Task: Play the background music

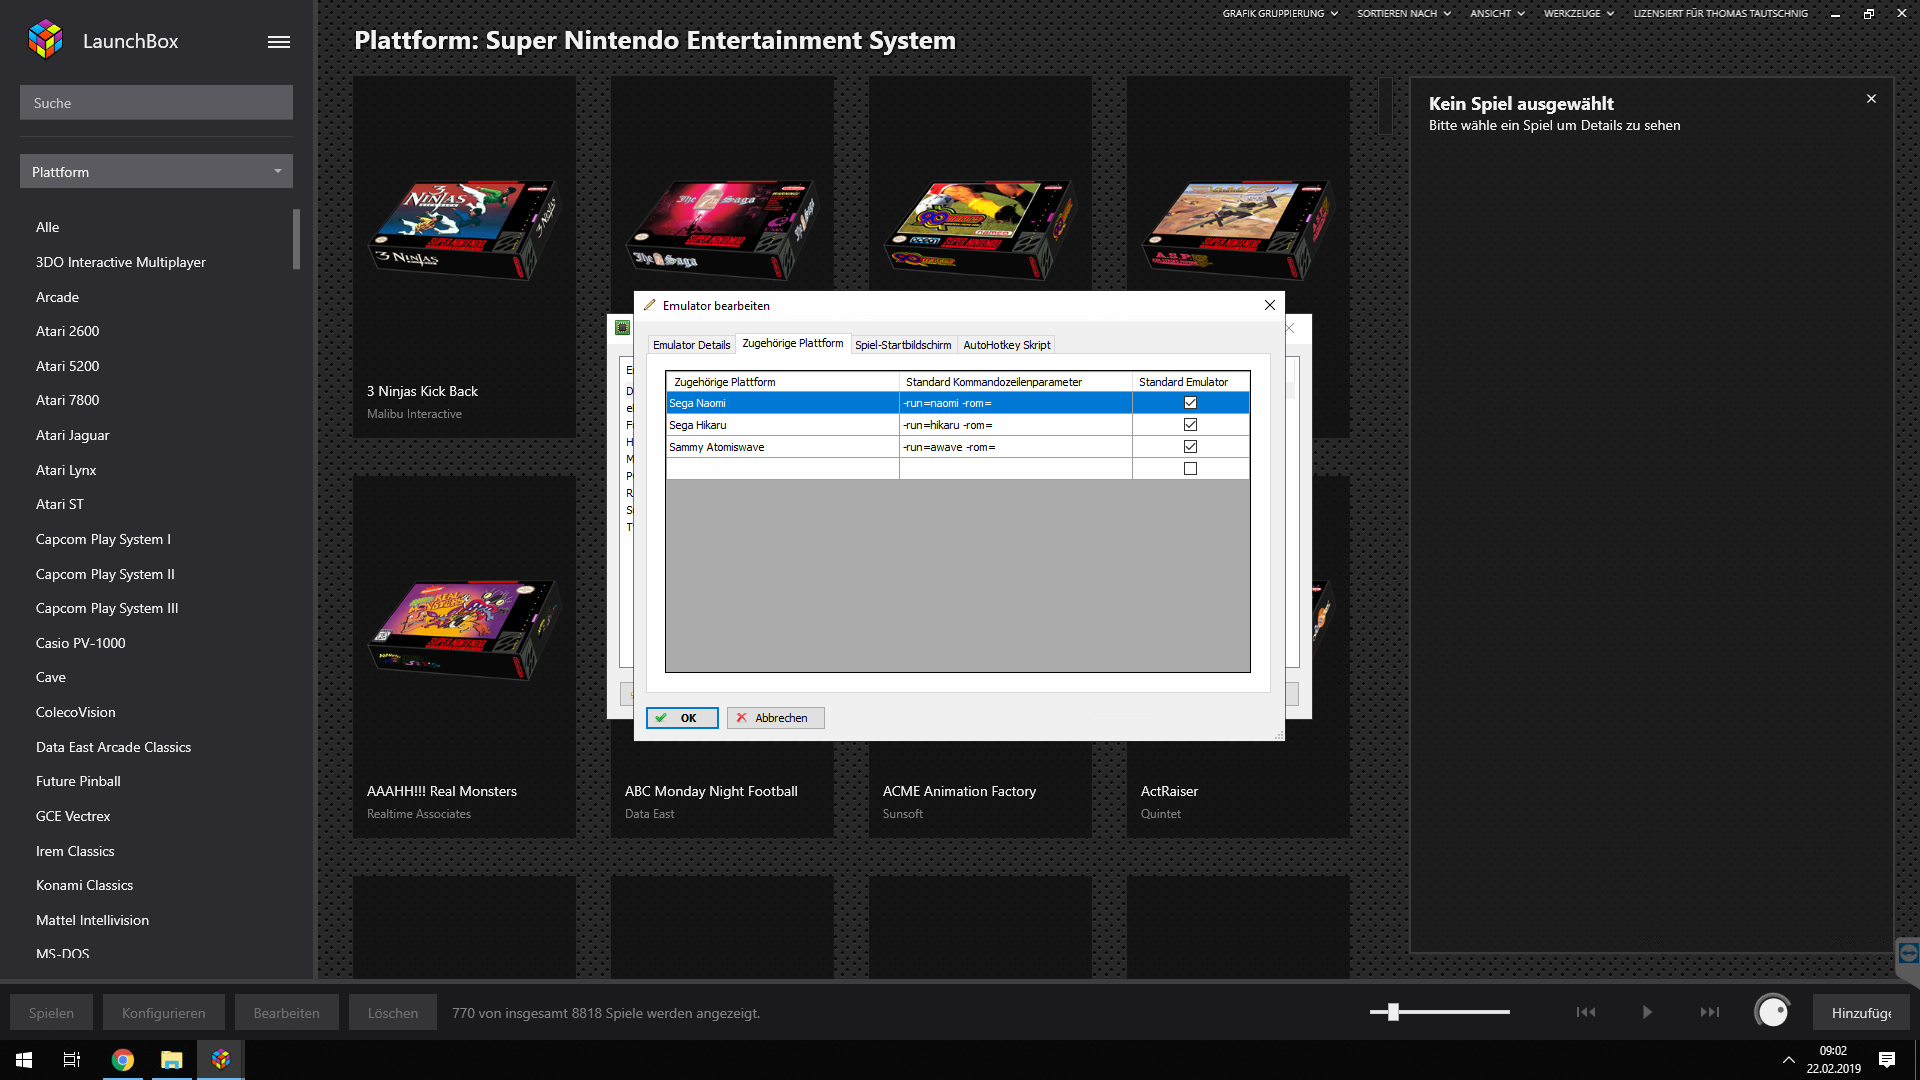Action: tap(1647, 1012)
